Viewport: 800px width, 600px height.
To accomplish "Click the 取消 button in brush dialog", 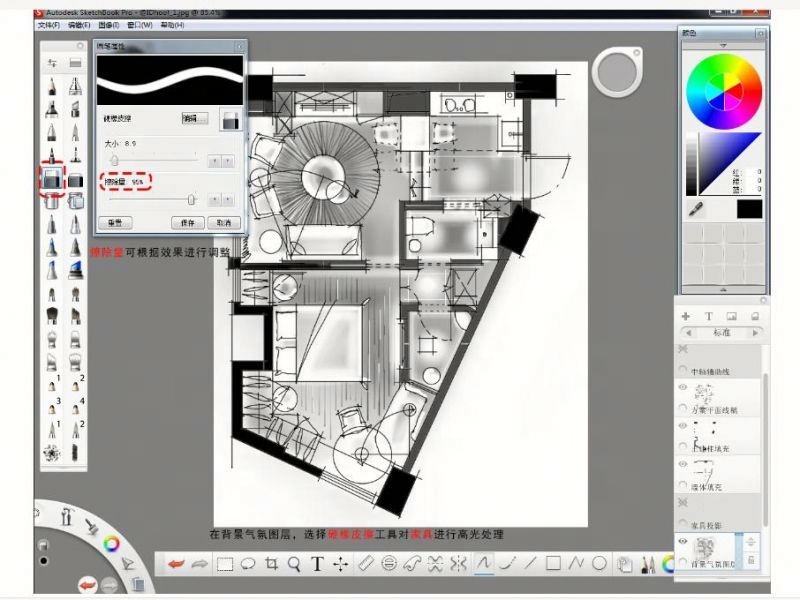I will [224, 222].
